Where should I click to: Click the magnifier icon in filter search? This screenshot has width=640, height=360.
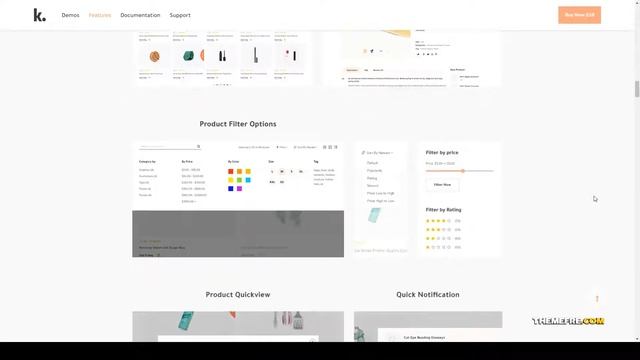(x=198, y=147)
